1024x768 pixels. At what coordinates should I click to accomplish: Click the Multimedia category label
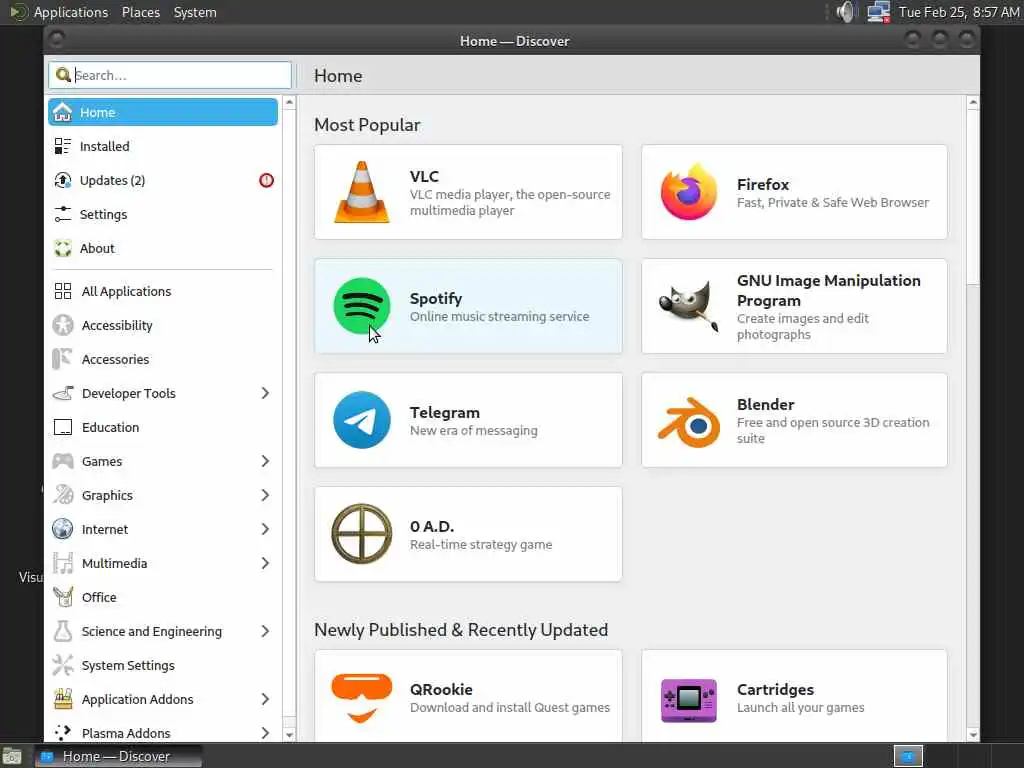coord(114,563)
